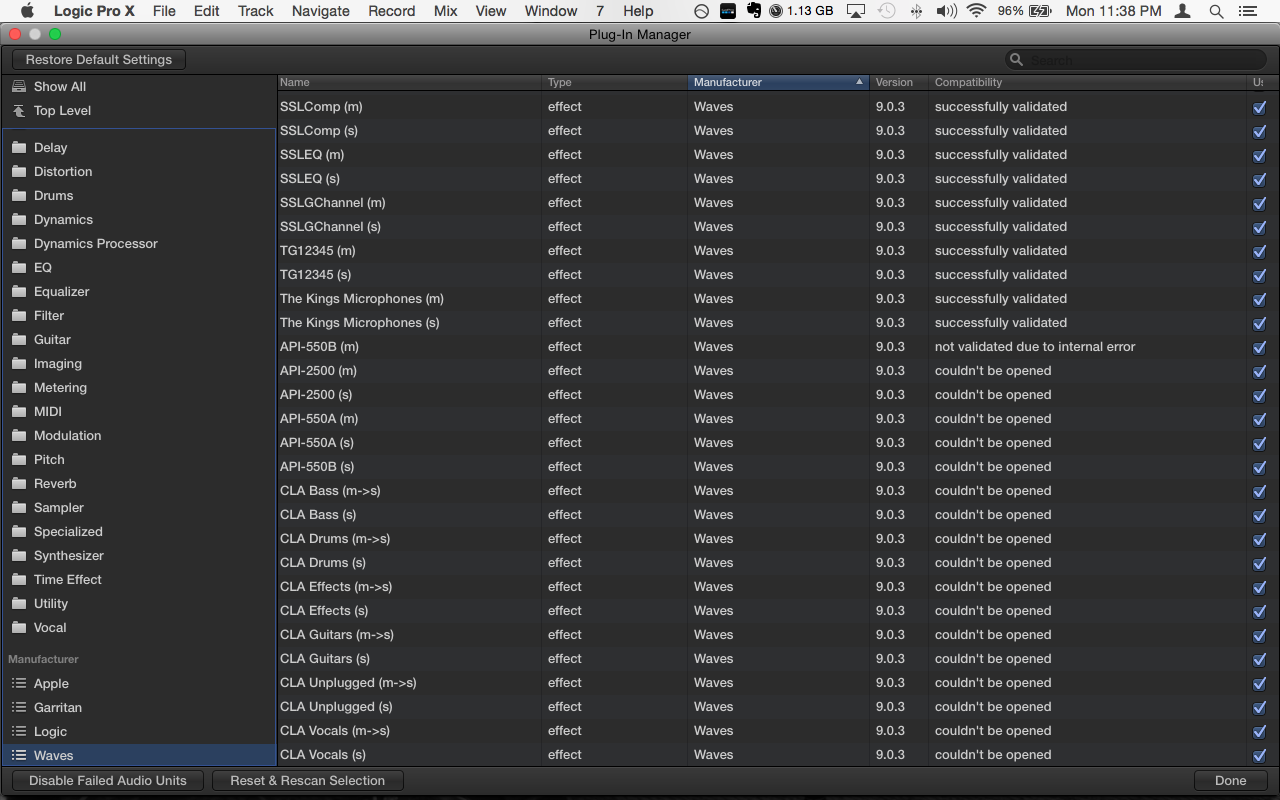Select the MIDI folder icon

[19, 411]
